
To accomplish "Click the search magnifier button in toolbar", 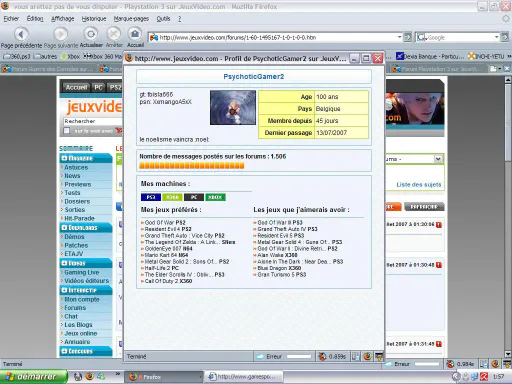I will pyautogui.click(x=505, y=37).
